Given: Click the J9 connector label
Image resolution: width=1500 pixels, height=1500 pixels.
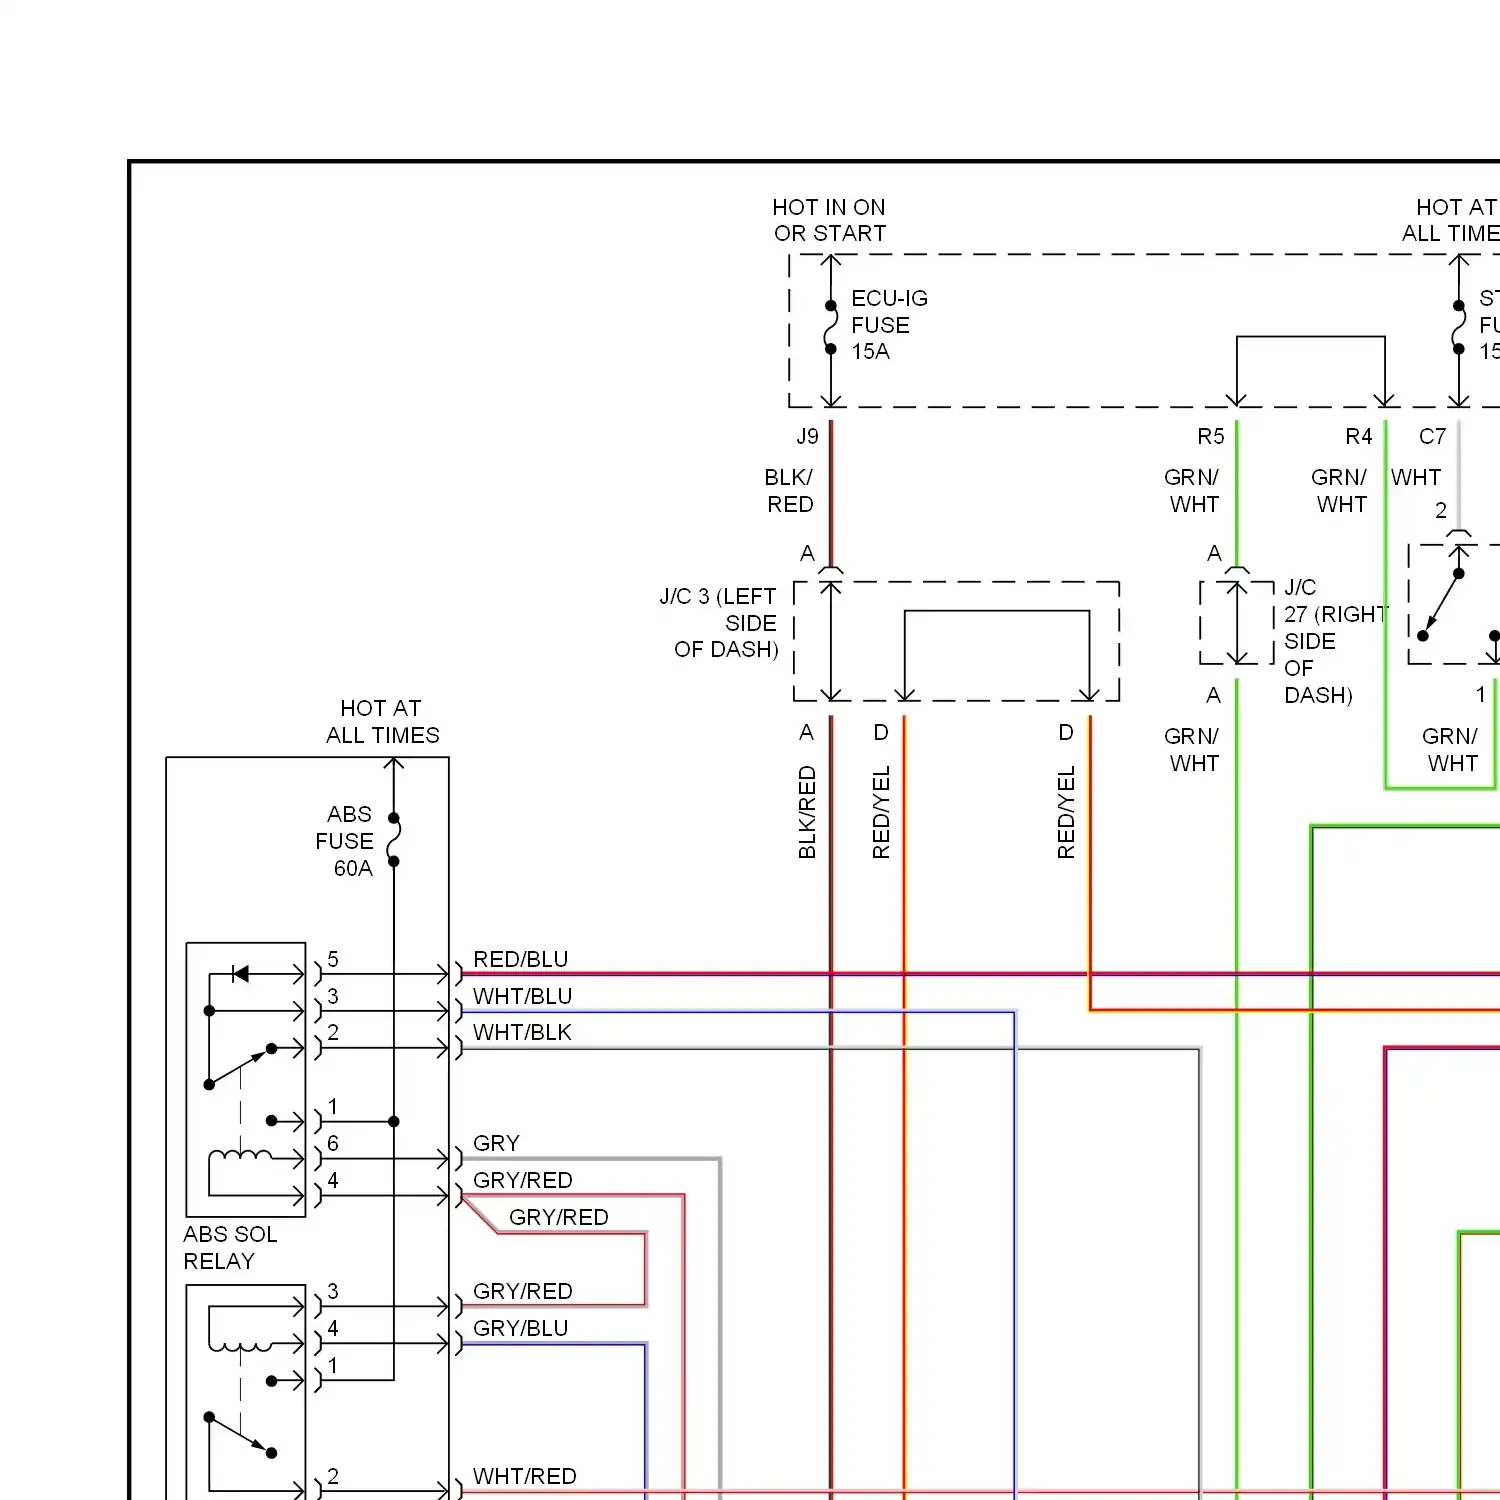Looking at the screenshot, I should pyautogui.click(x=807, y=437).
